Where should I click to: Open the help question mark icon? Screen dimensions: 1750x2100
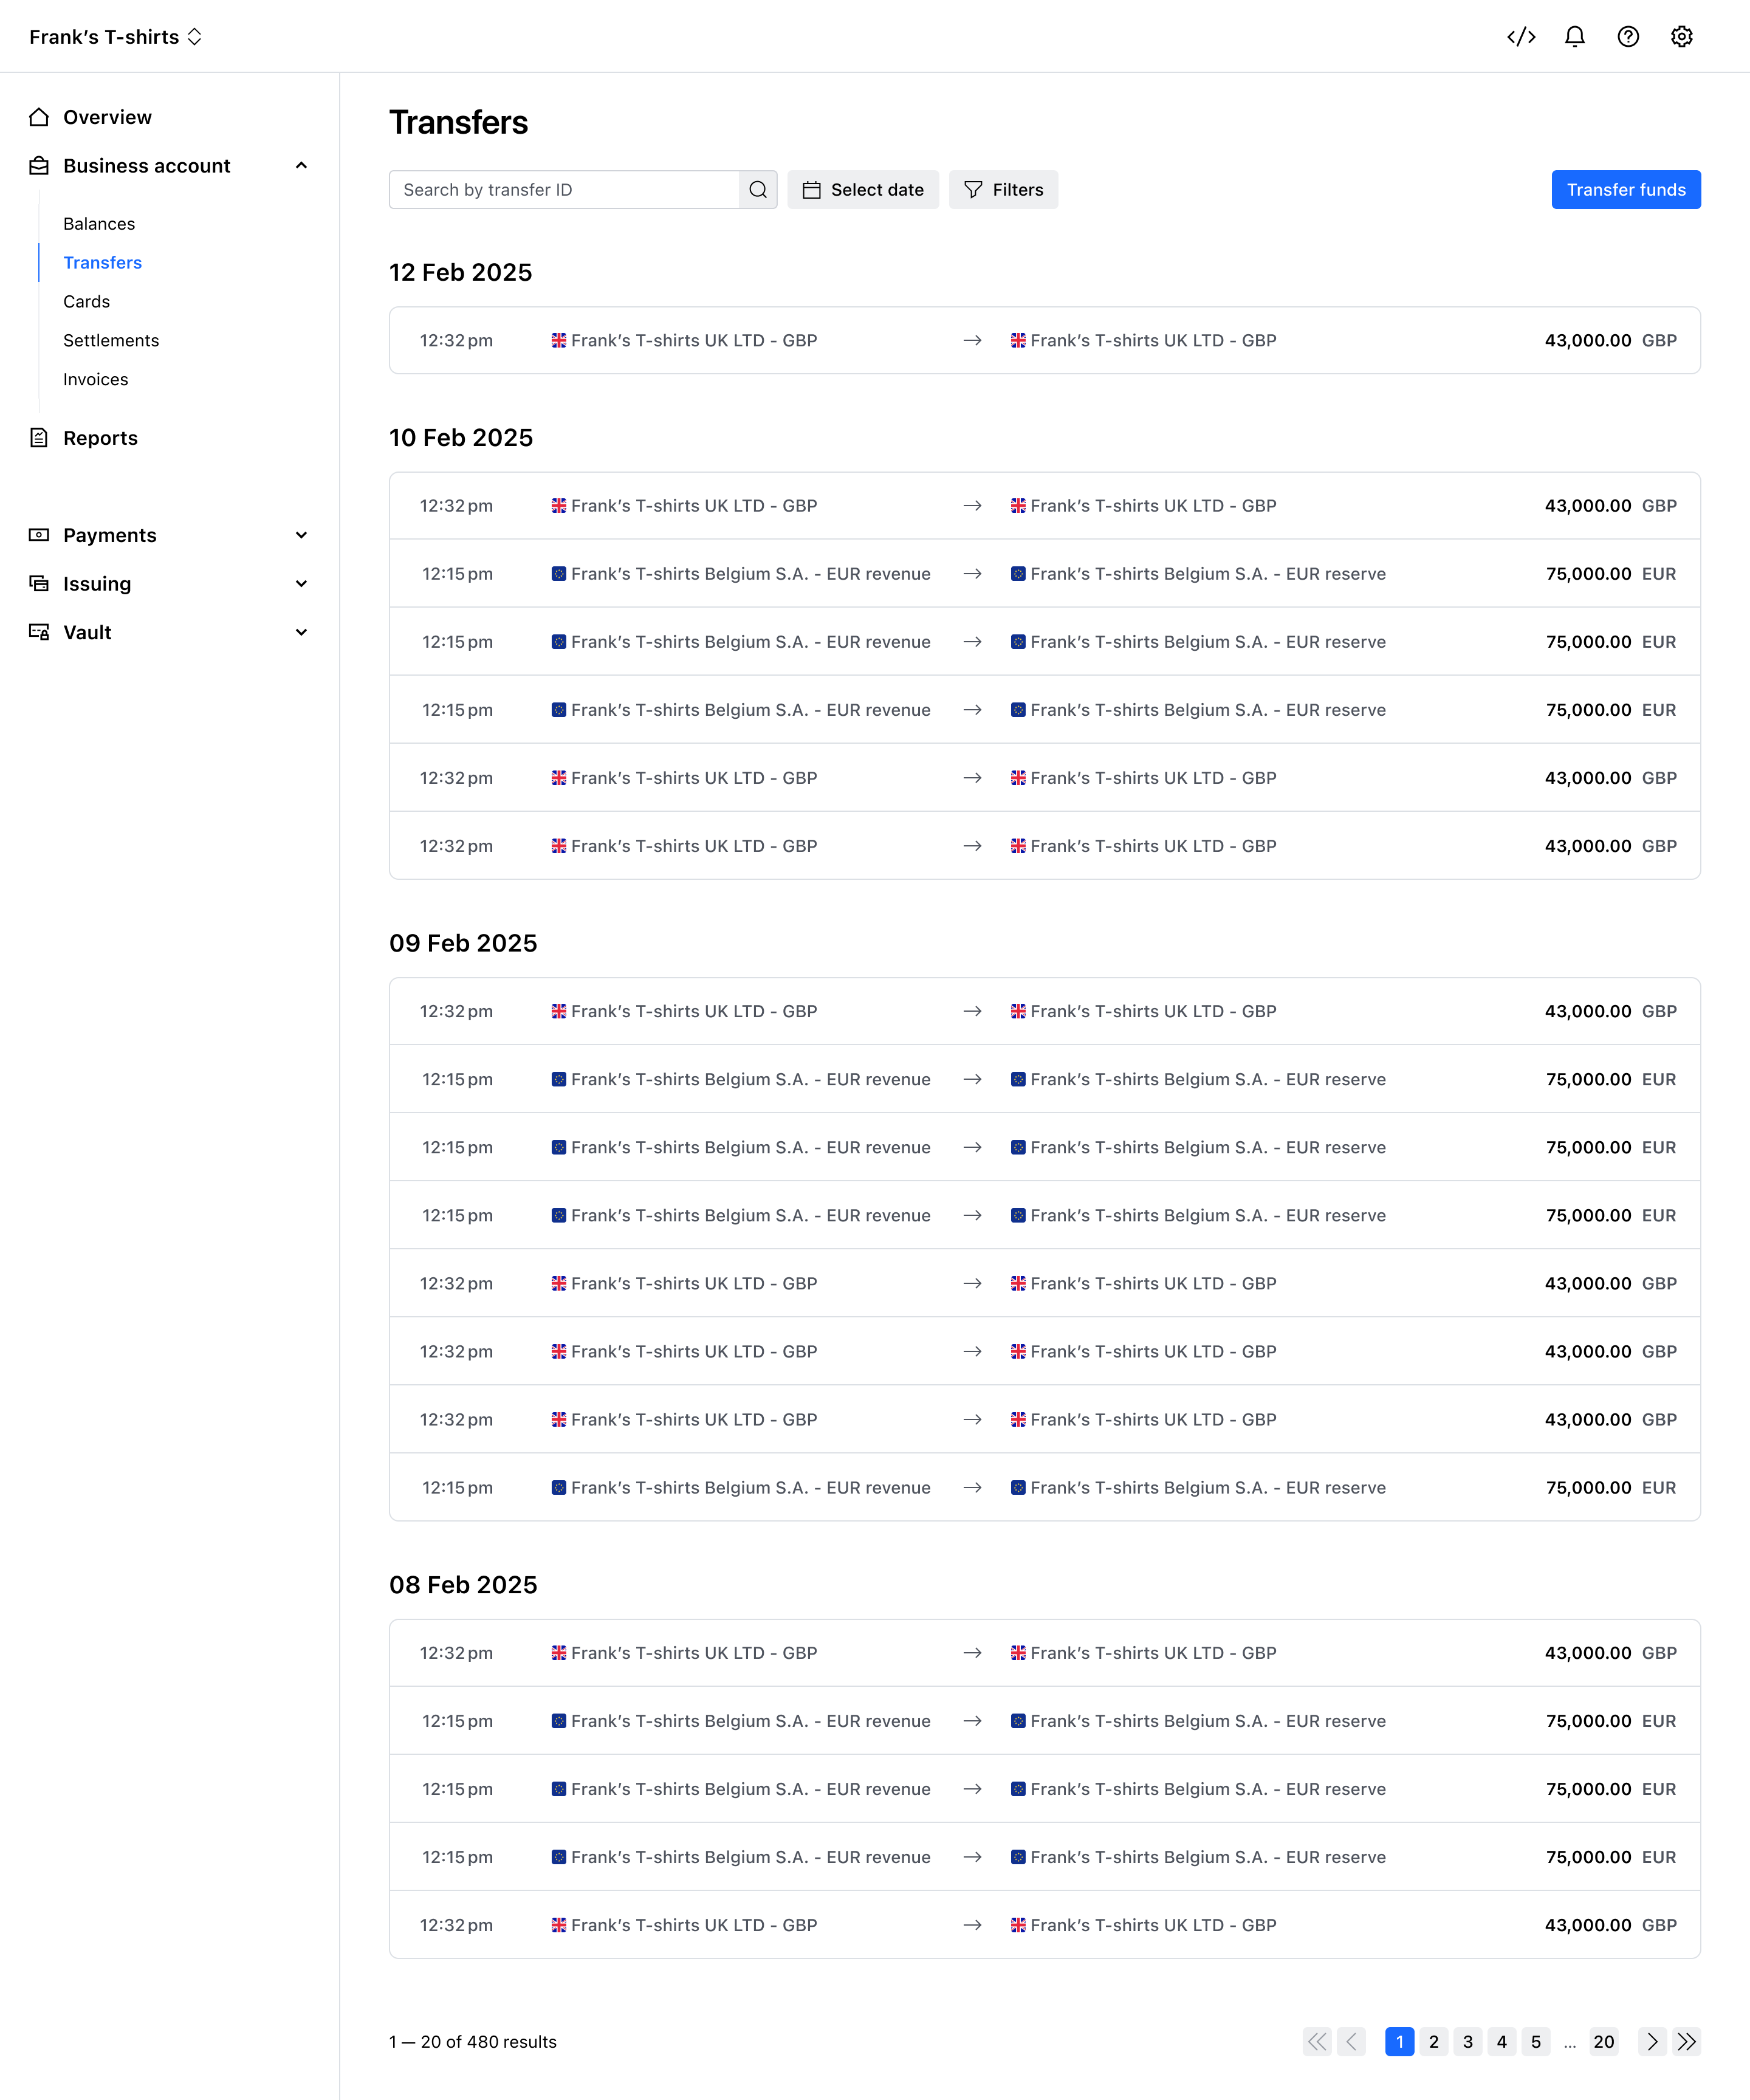click(1628, 37)
